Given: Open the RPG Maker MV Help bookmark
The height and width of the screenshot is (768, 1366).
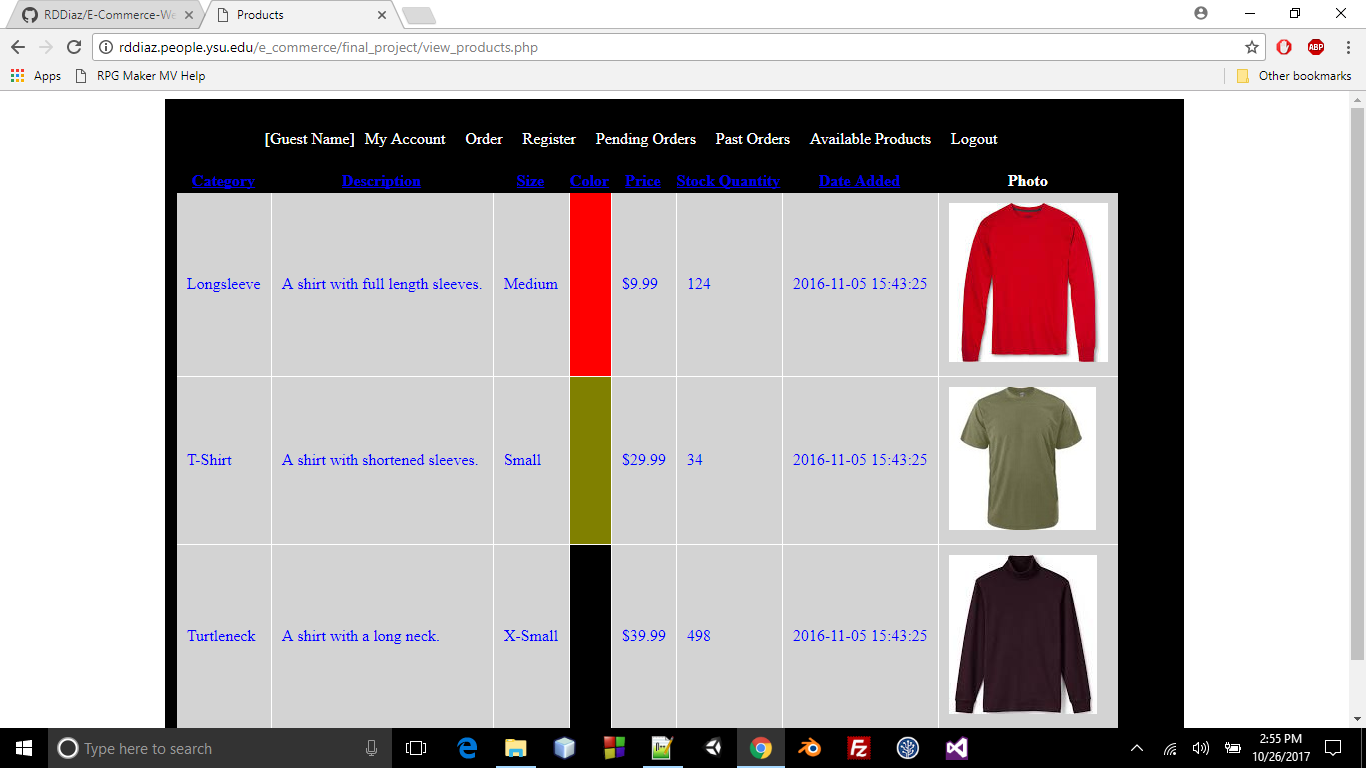Looking at the screenshot, I should (141, 76).
